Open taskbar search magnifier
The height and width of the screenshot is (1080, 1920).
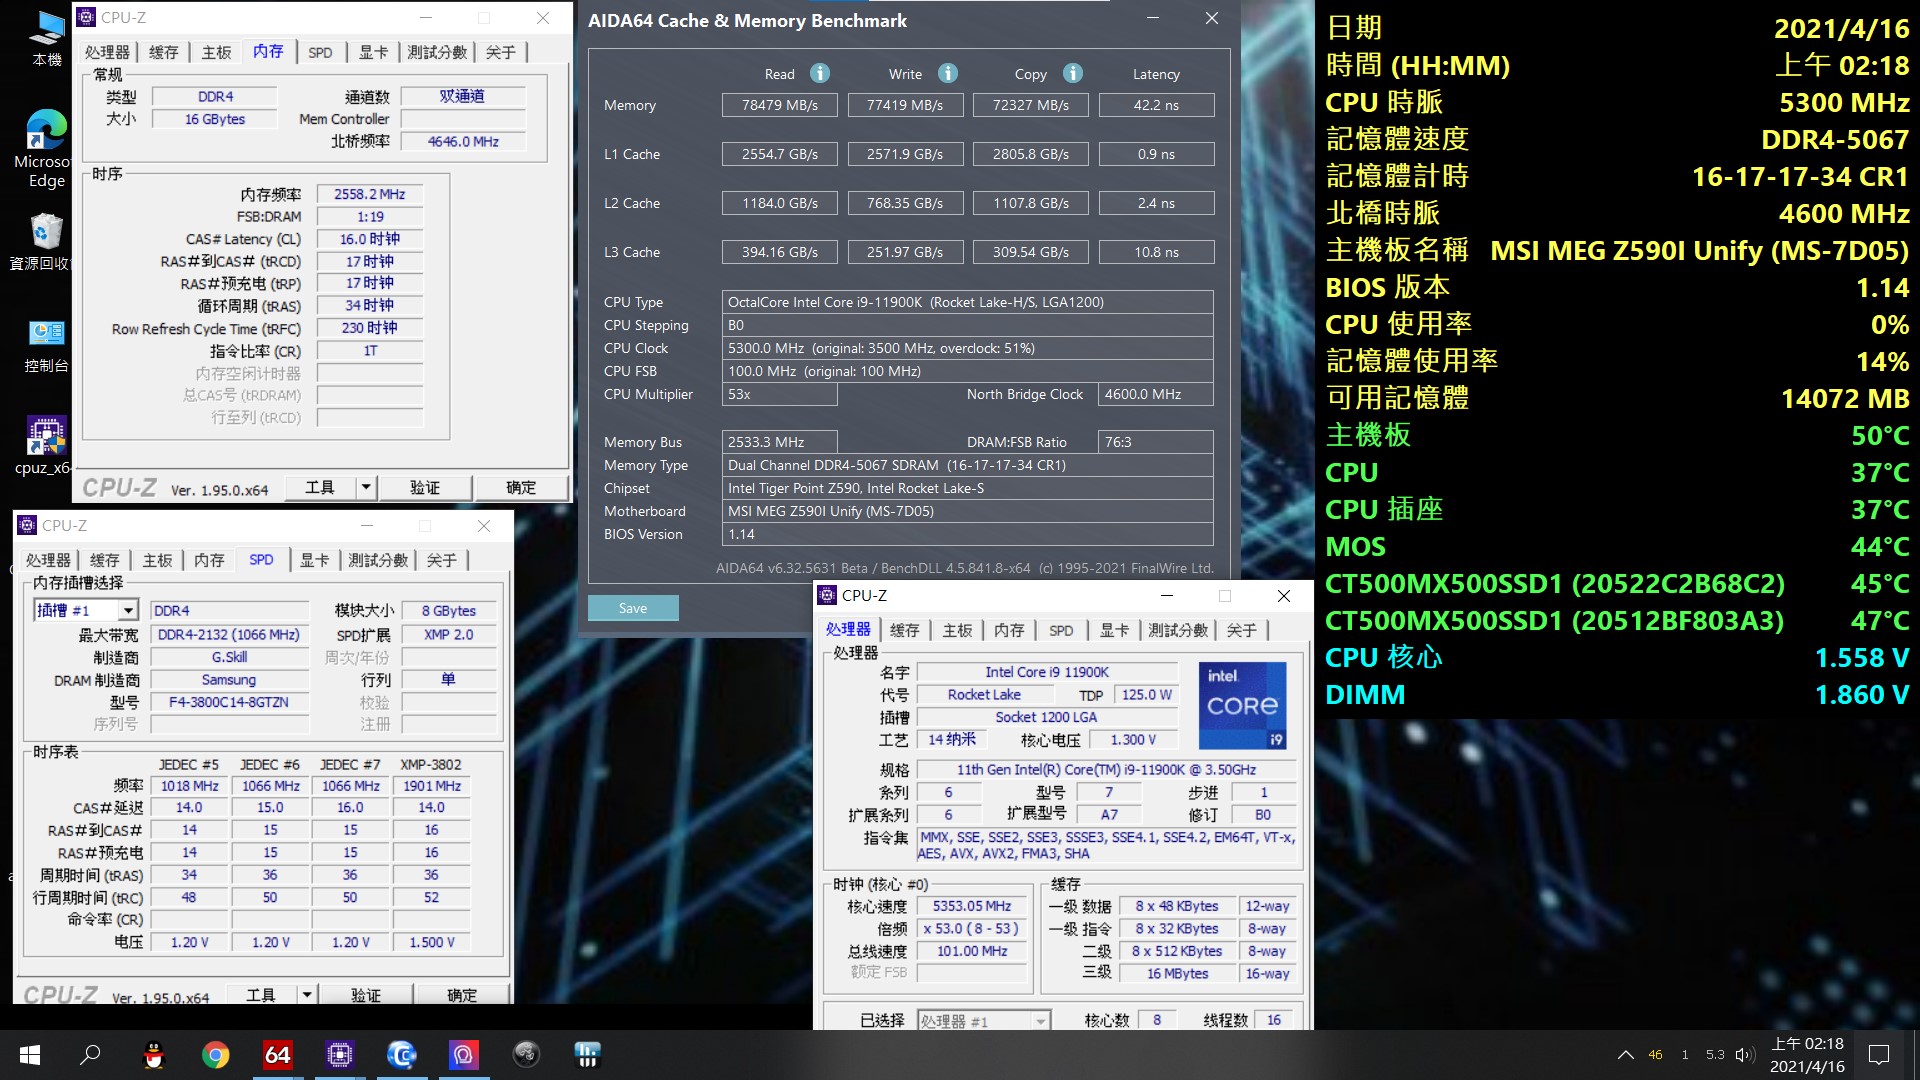click(91, 1055)
